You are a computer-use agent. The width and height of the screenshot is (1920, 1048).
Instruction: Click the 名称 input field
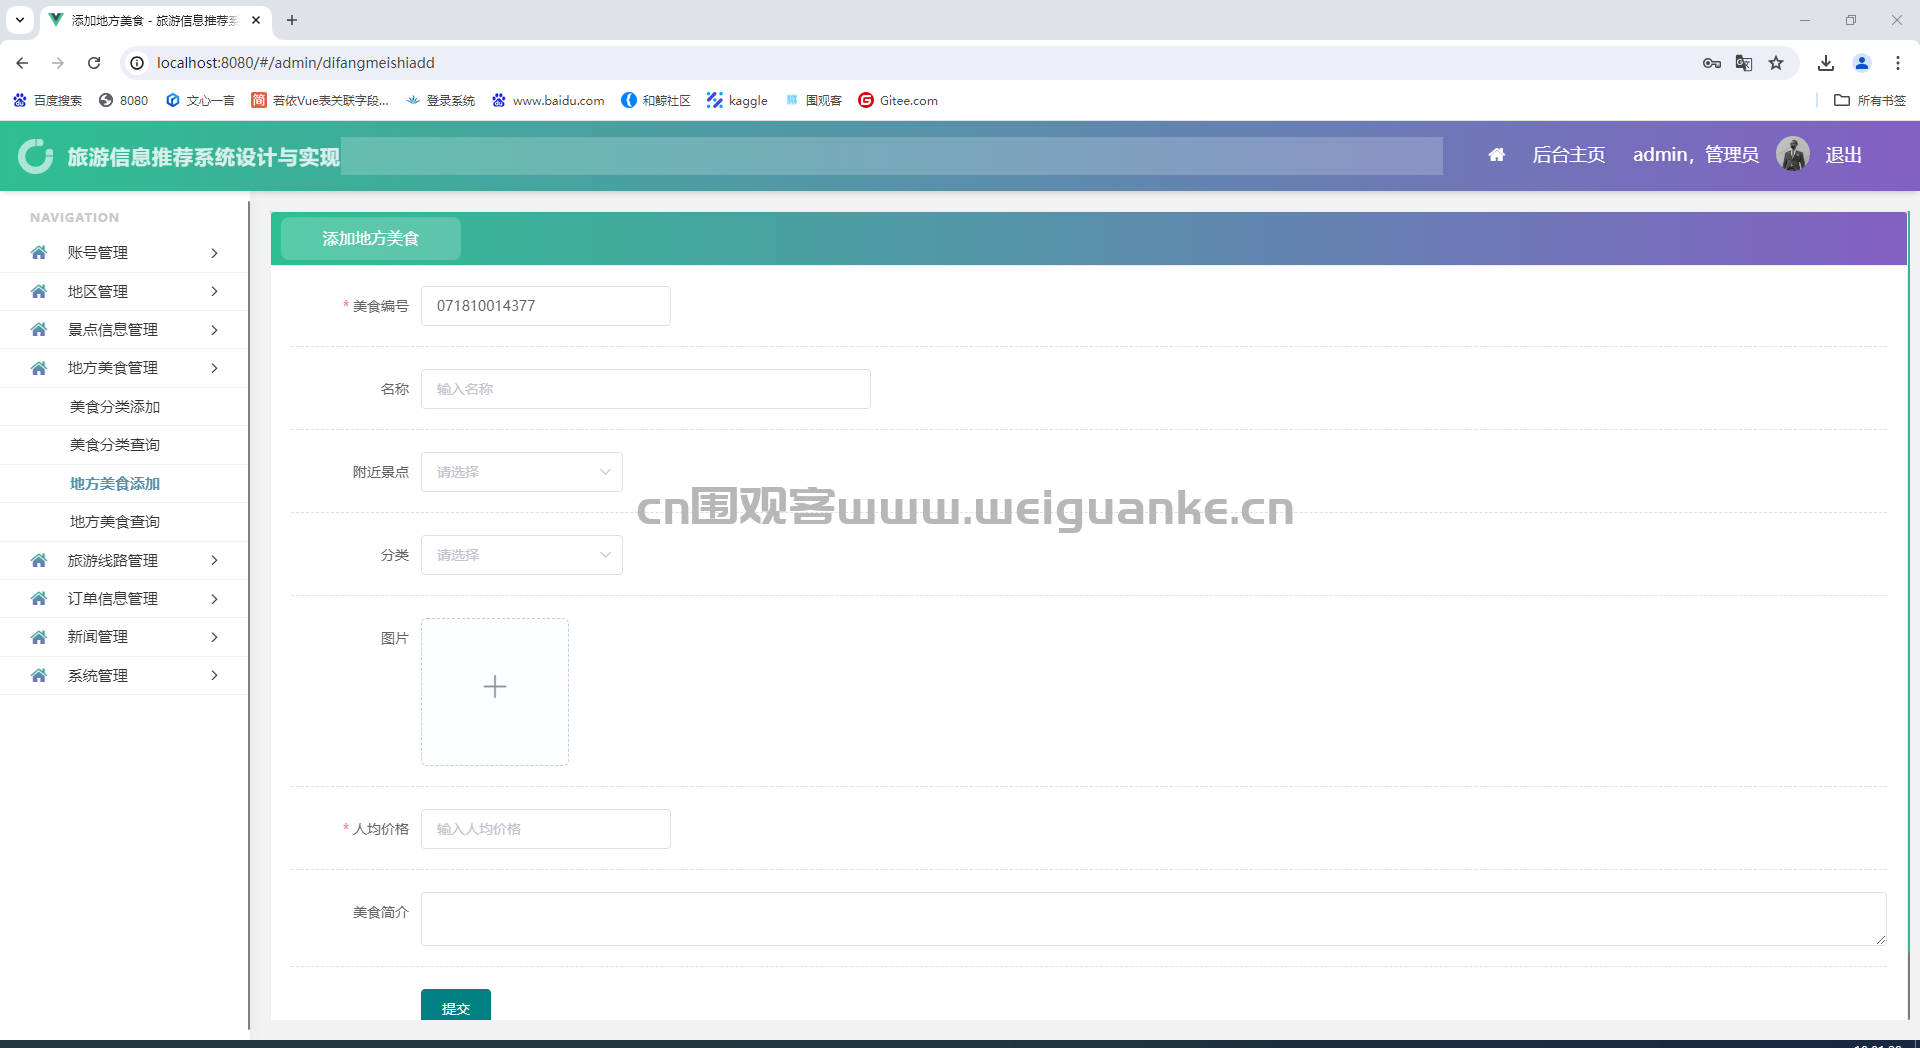[x=646, y=389]
